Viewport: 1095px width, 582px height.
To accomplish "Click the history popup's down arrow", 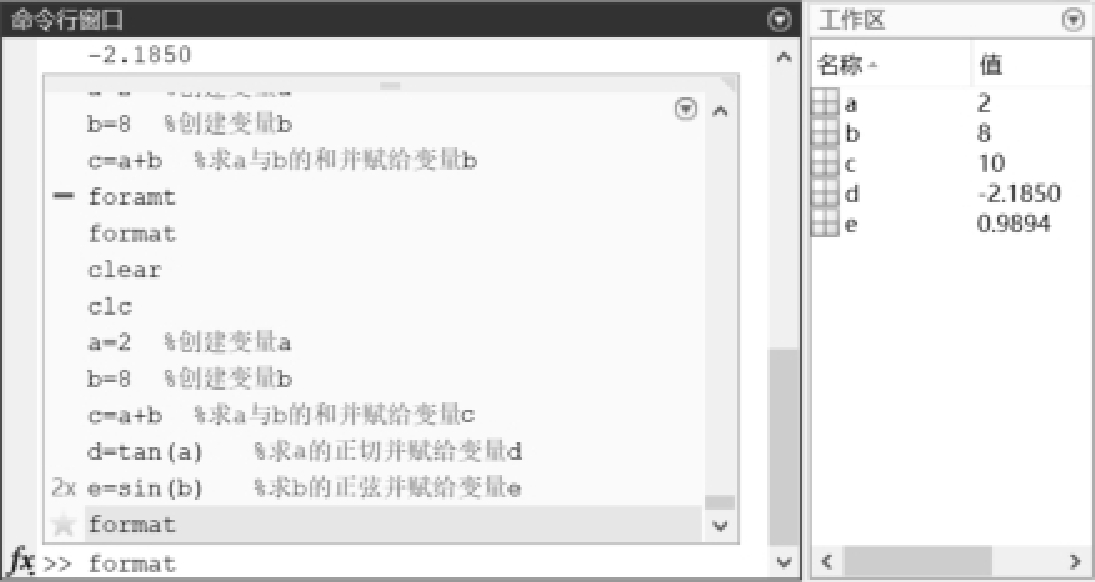I will point(720,526).
